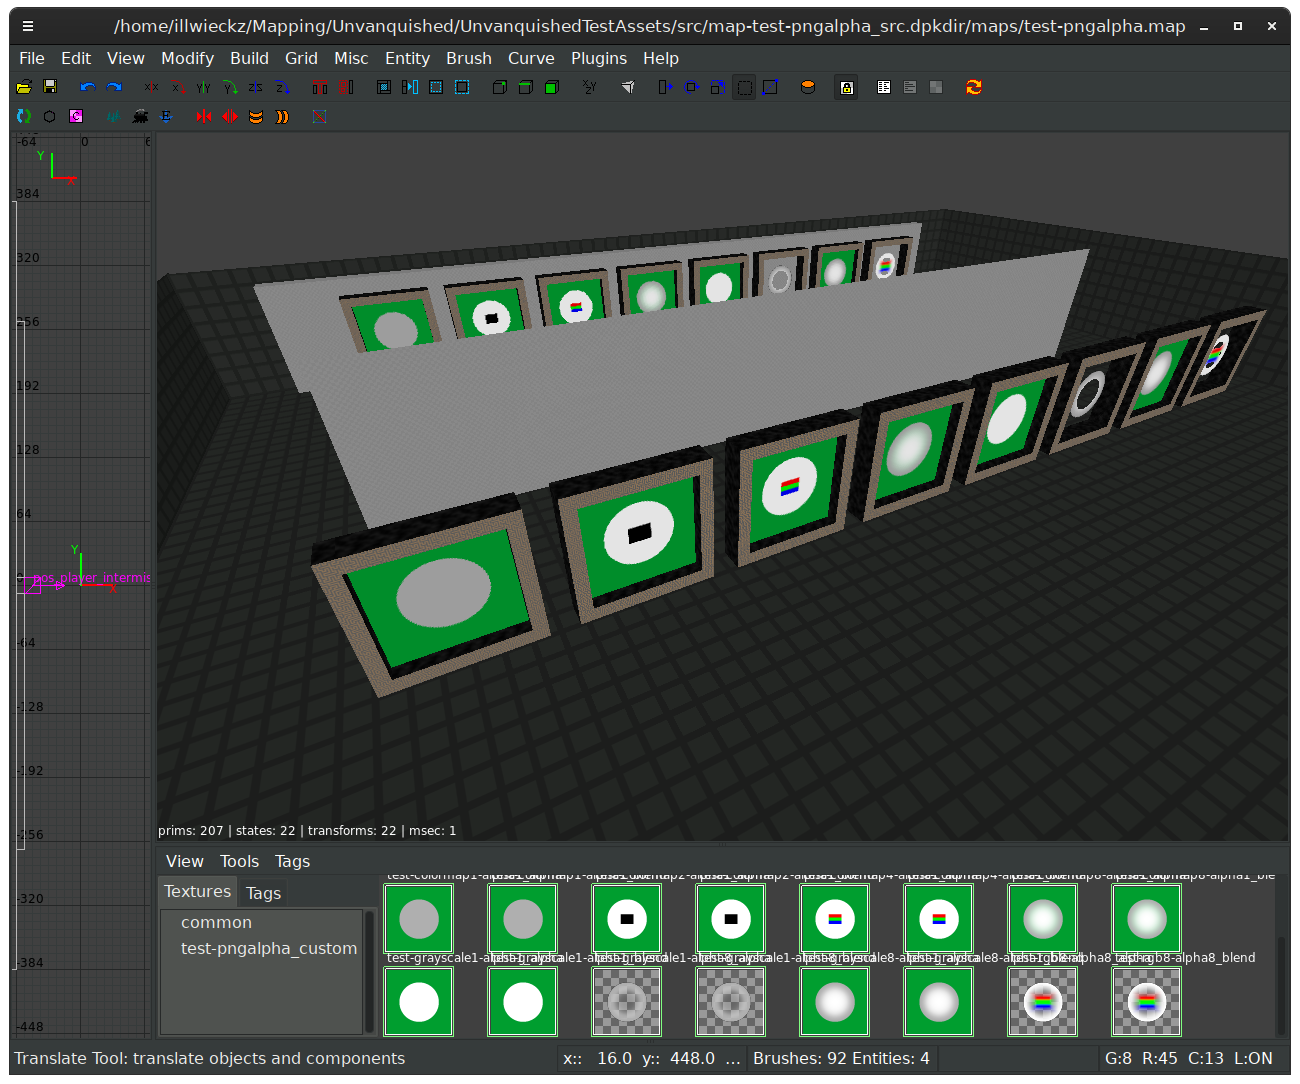Click the pink C plugin icon
This screenshot has width=1300, height=1084.
click(76, 116)
